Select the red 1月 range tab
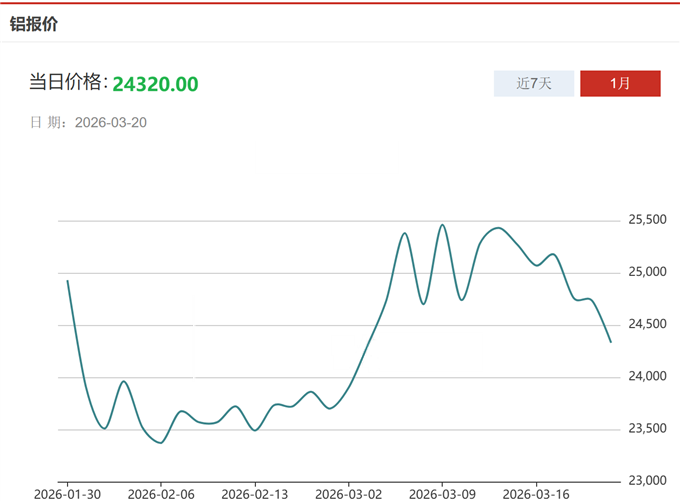The image size is (680, 501). [620, 83]
